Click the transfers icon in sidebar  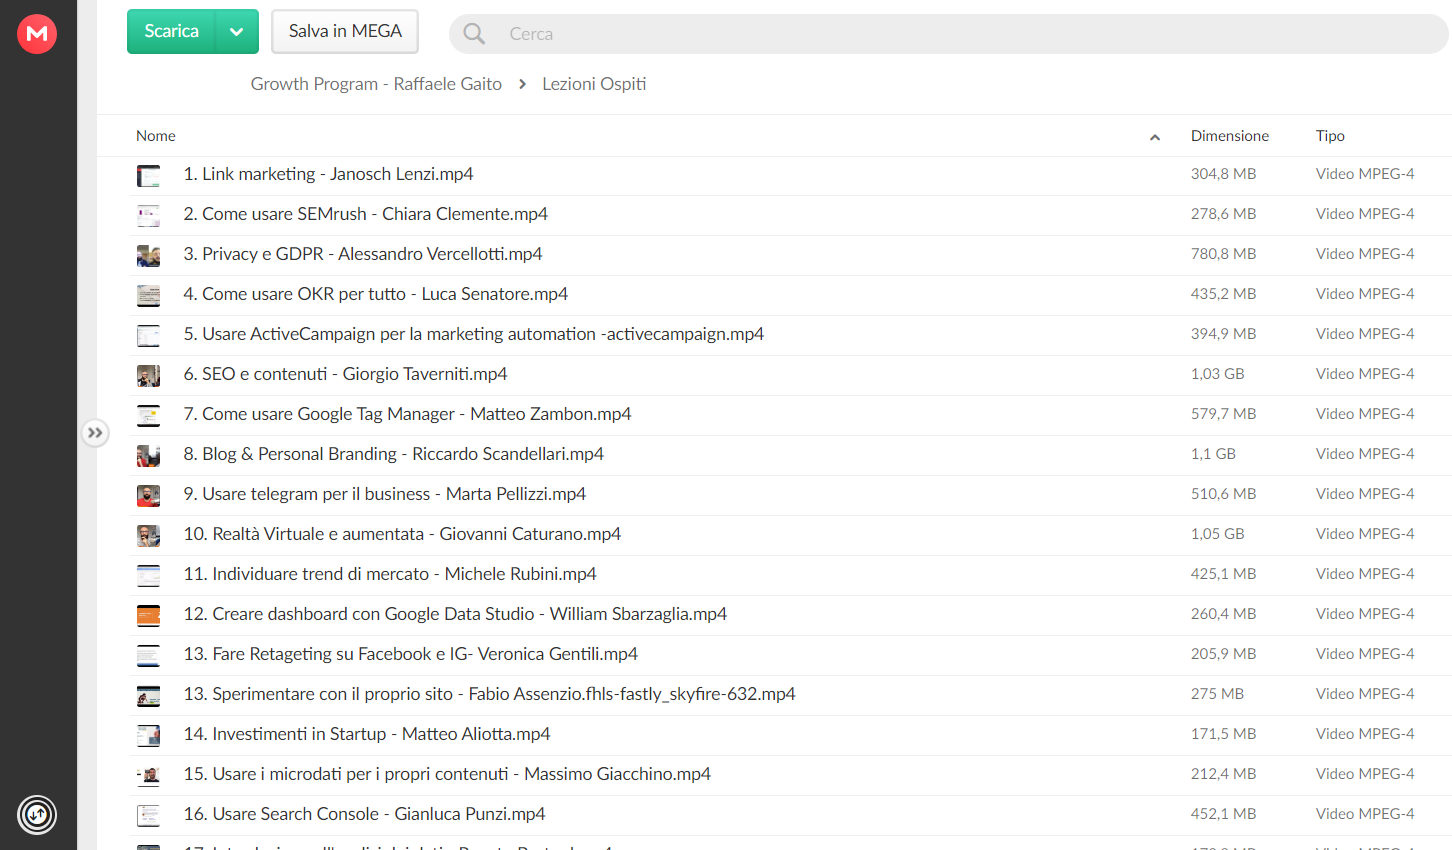[x=37, y=815]
